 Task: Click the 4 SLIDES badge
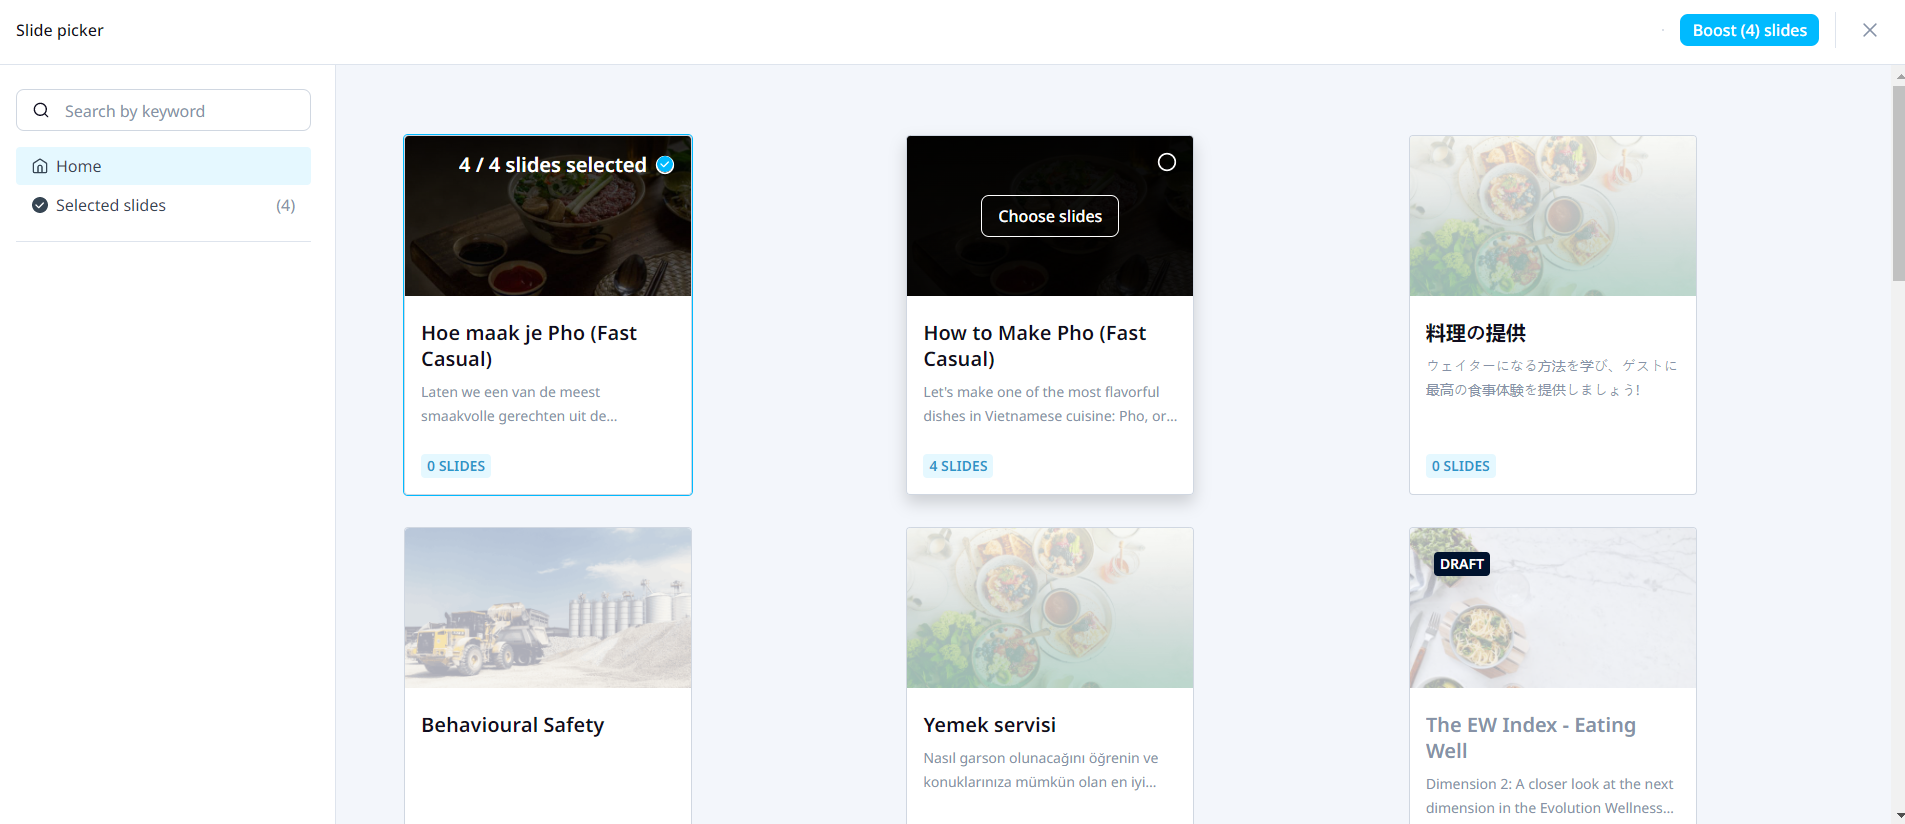958,466
